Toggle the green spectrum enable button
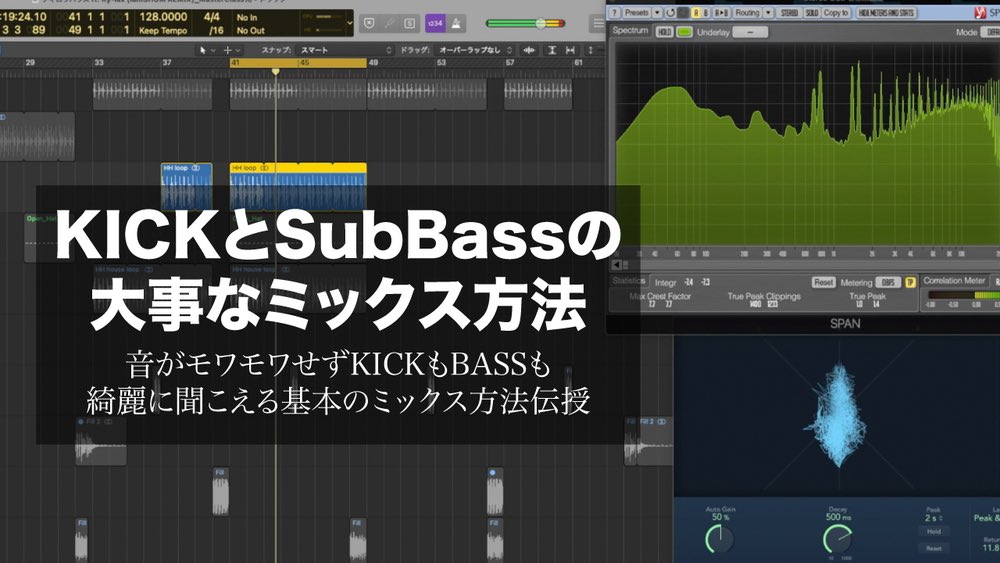This screenshot has width=1000, height=563. pos(684,31)
